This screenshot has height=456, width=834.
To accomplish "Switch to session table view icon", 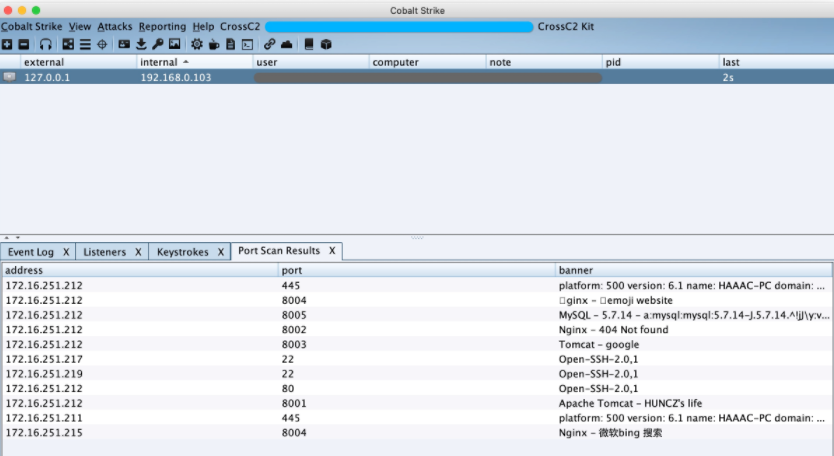I will coord(85,44).
